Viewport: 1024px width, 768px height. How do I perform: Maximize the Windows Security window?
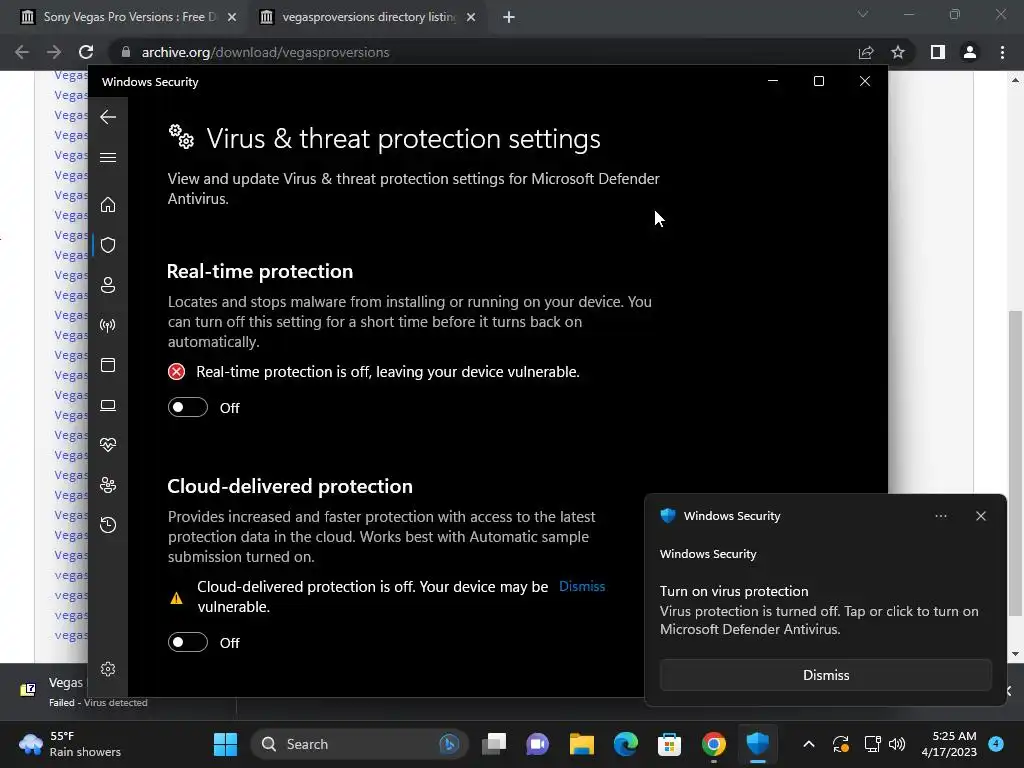(x=819, y=81)
